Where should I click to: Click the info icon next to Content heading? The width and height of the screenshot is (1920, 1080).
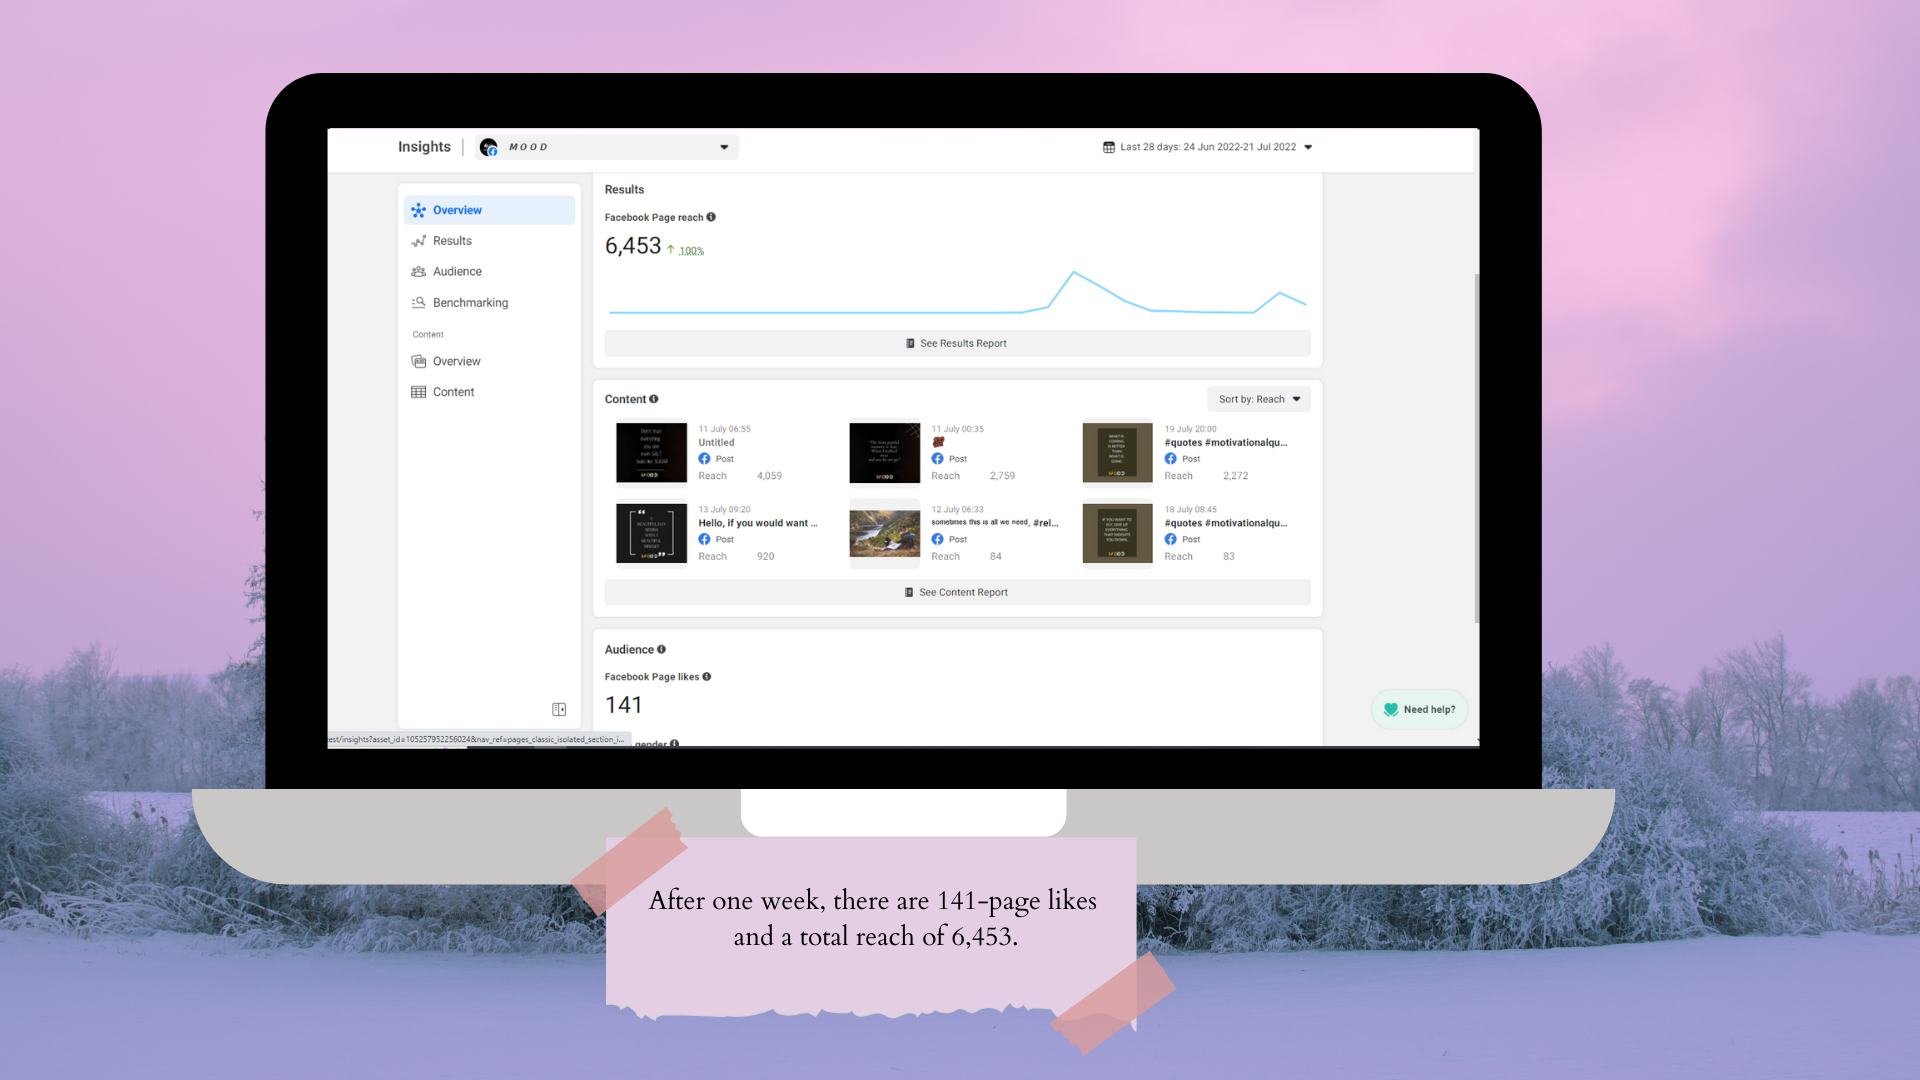point(654,399)
